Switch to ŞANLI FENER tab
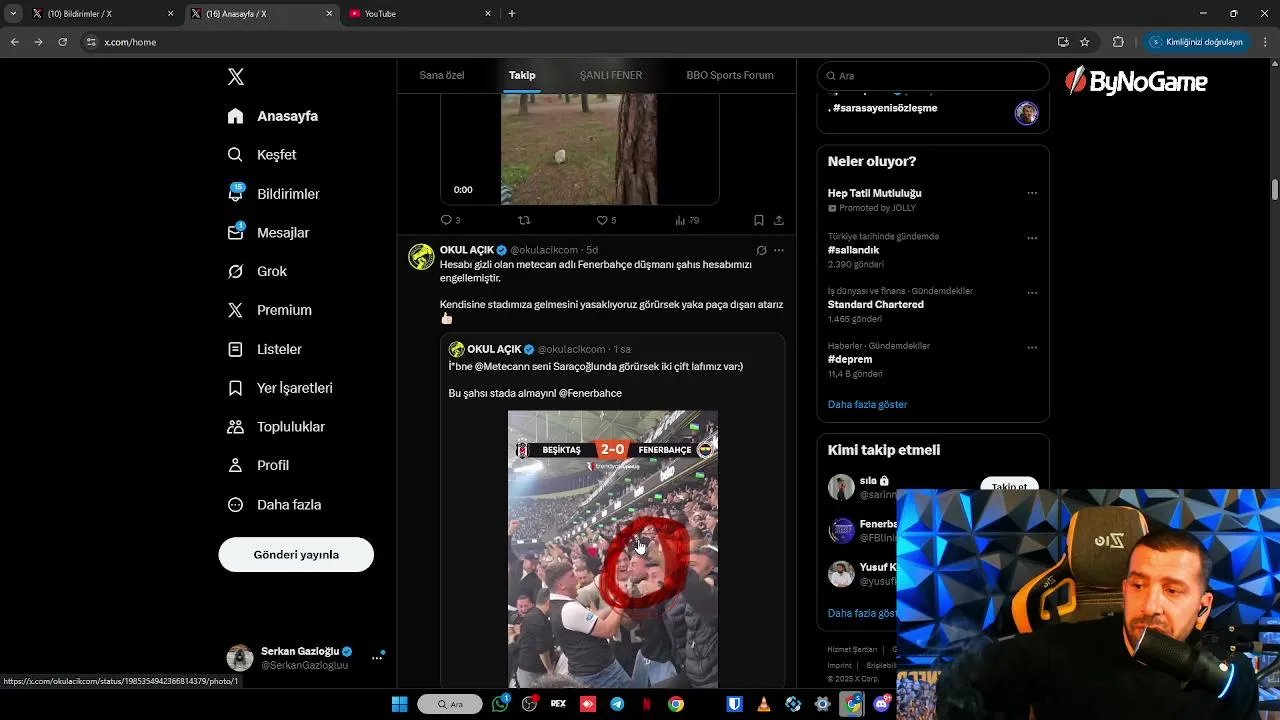This screenshot has height=720, width=1280. click(x=611, y=75)
